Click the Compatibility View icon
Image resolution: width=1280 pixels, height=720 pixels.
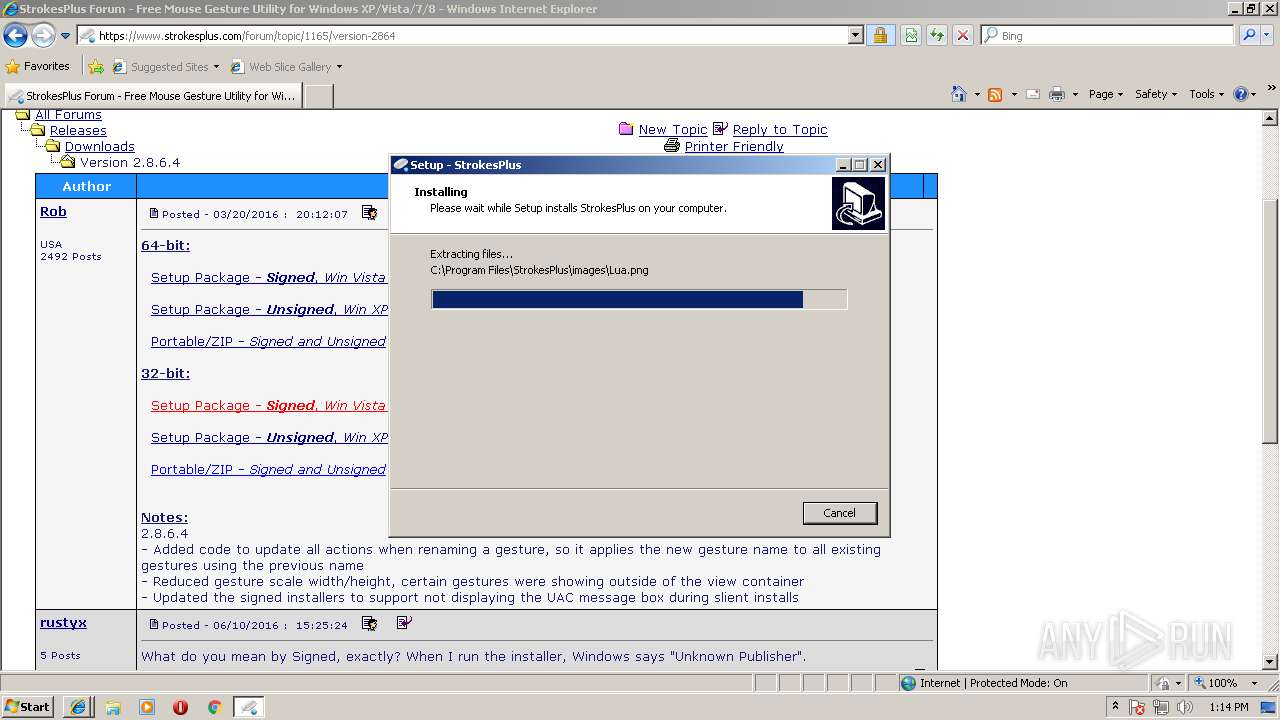[911, 35]
